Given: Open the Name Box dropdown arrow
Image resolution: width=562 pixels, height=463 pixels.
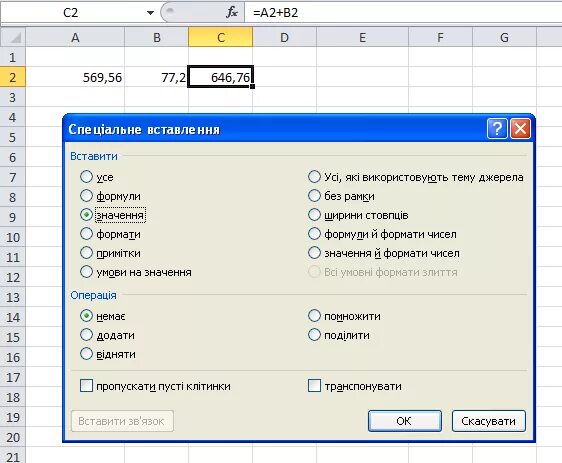Looking at the screenshot, I should pyautogui.click(x=151, y=13).
